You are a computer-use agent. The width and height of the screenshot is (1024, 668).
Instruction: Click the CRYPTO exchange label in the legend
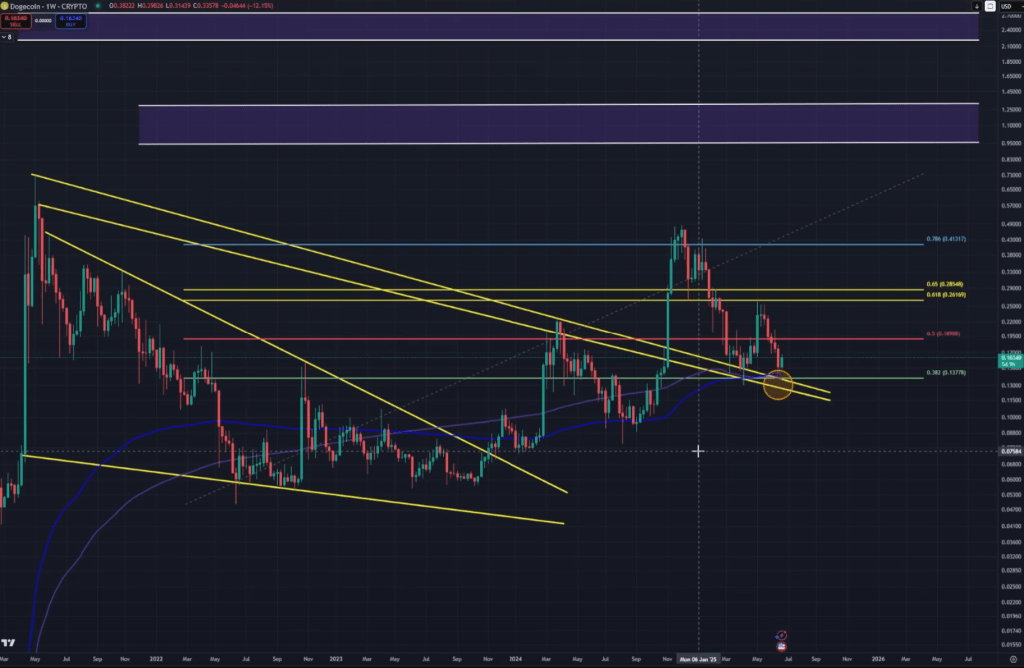(x=72, y=6)
